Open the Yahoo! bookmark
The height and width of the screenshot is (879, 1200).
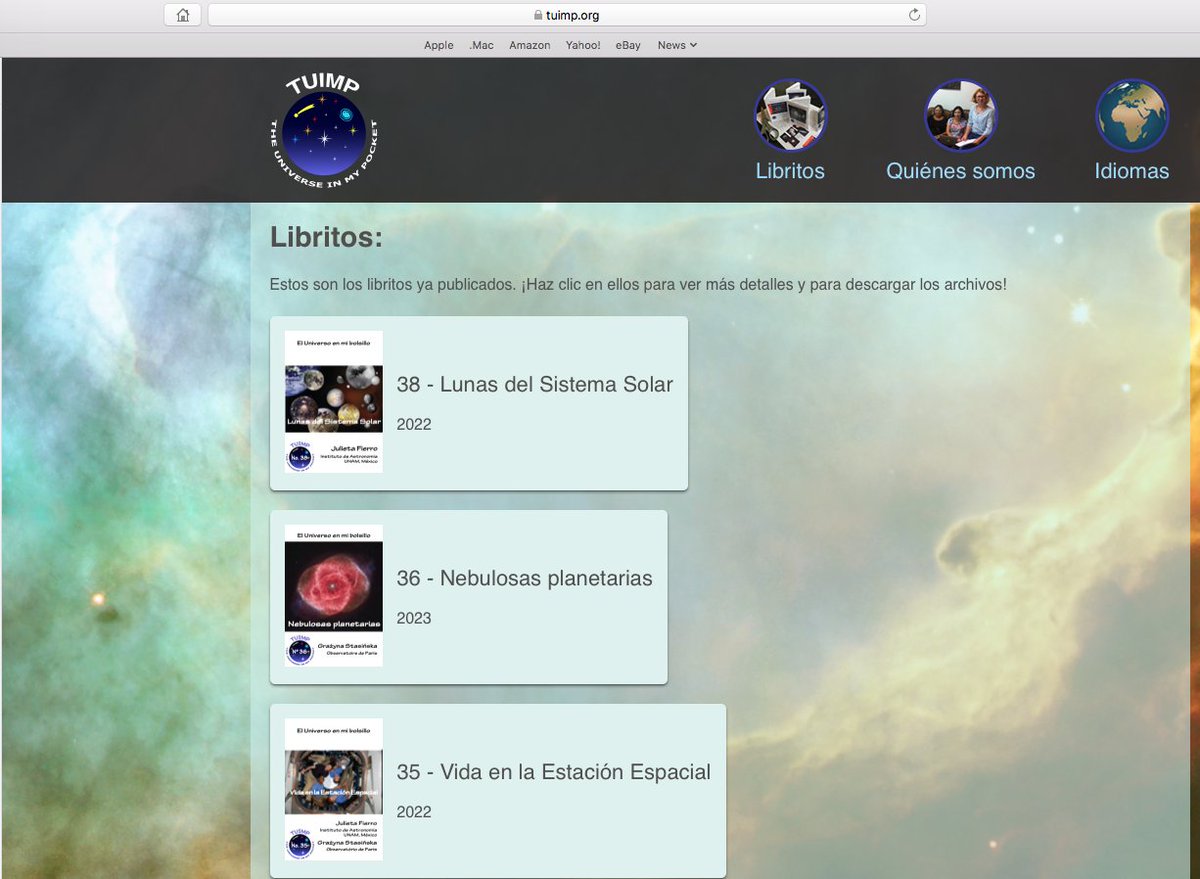click(x=583, y=45)
